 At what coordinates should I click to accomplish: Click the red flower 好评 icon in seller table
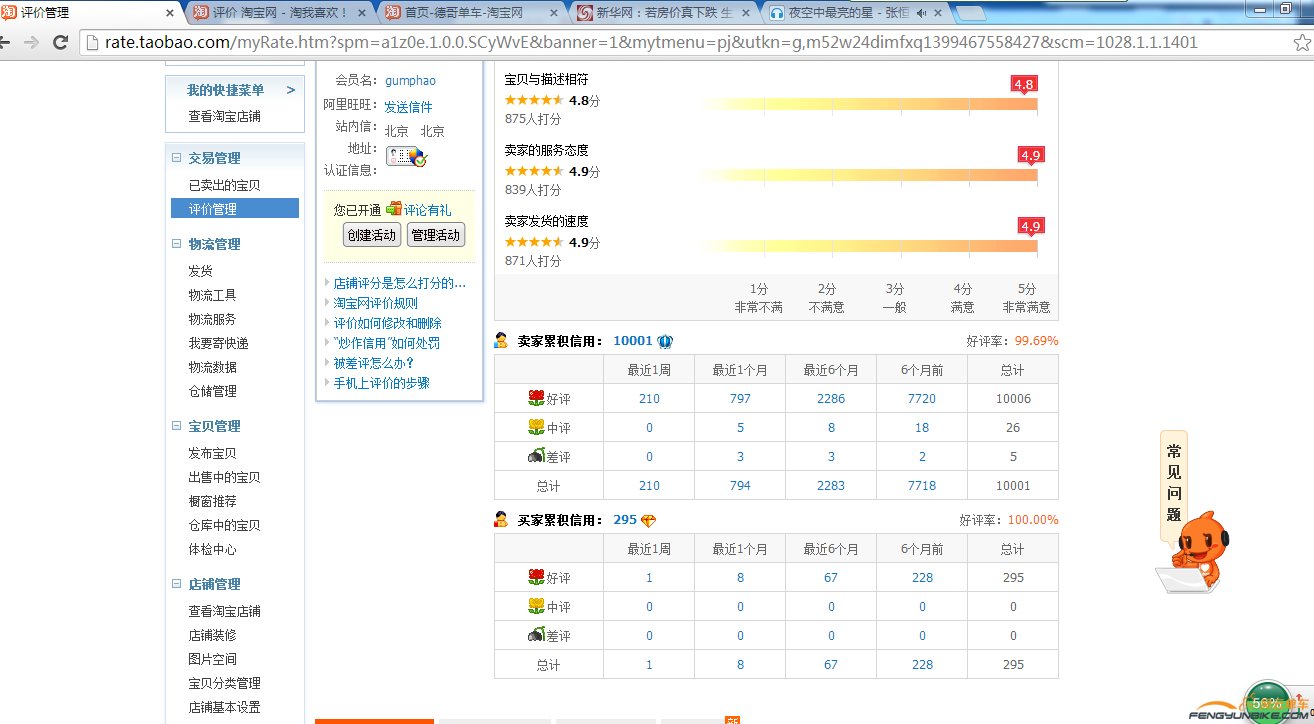point(536,398)
